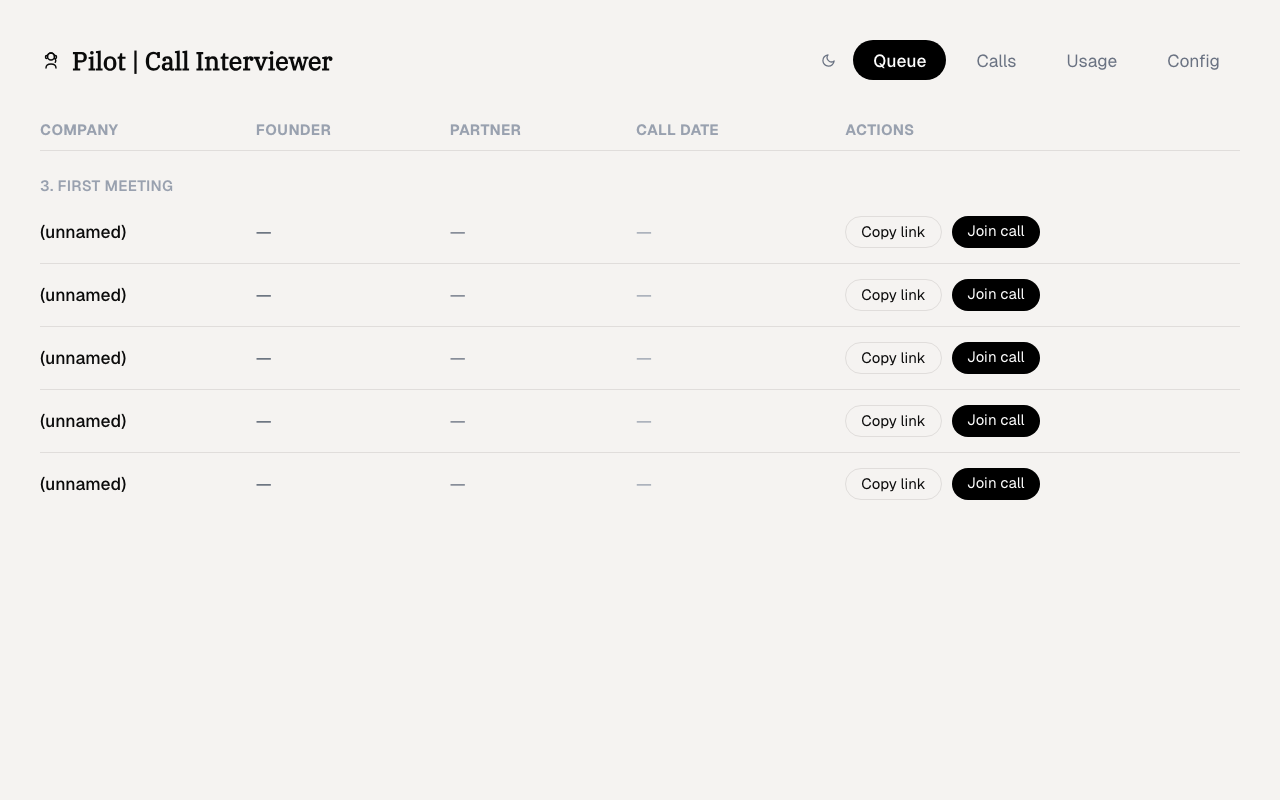Copy link for the fourth entry

click(893, 421)
